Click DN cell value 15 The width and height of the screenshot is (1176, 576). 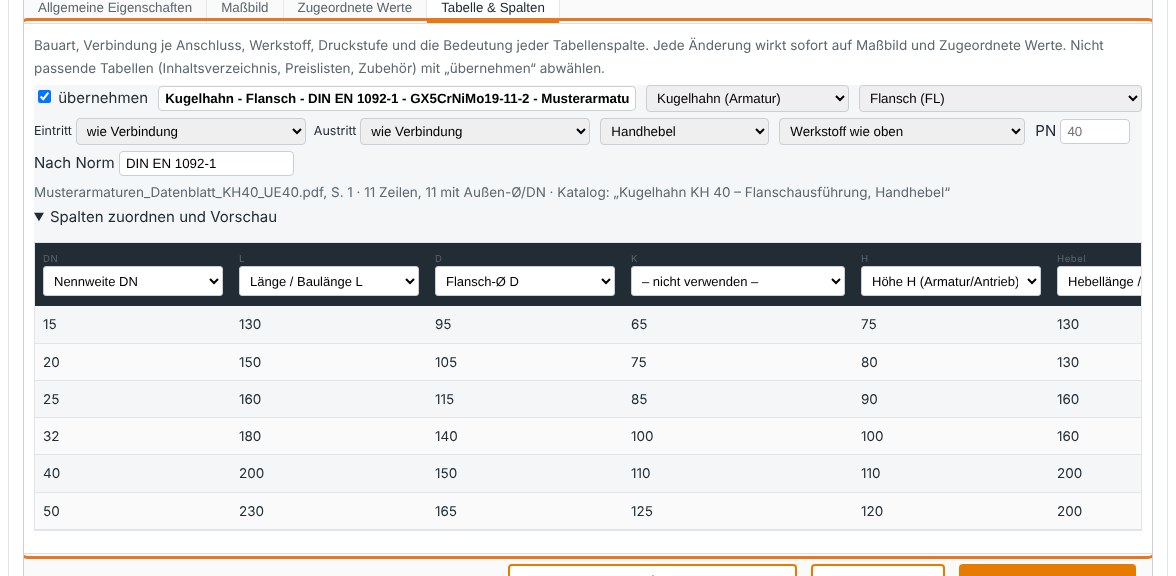tap(50, 325)
